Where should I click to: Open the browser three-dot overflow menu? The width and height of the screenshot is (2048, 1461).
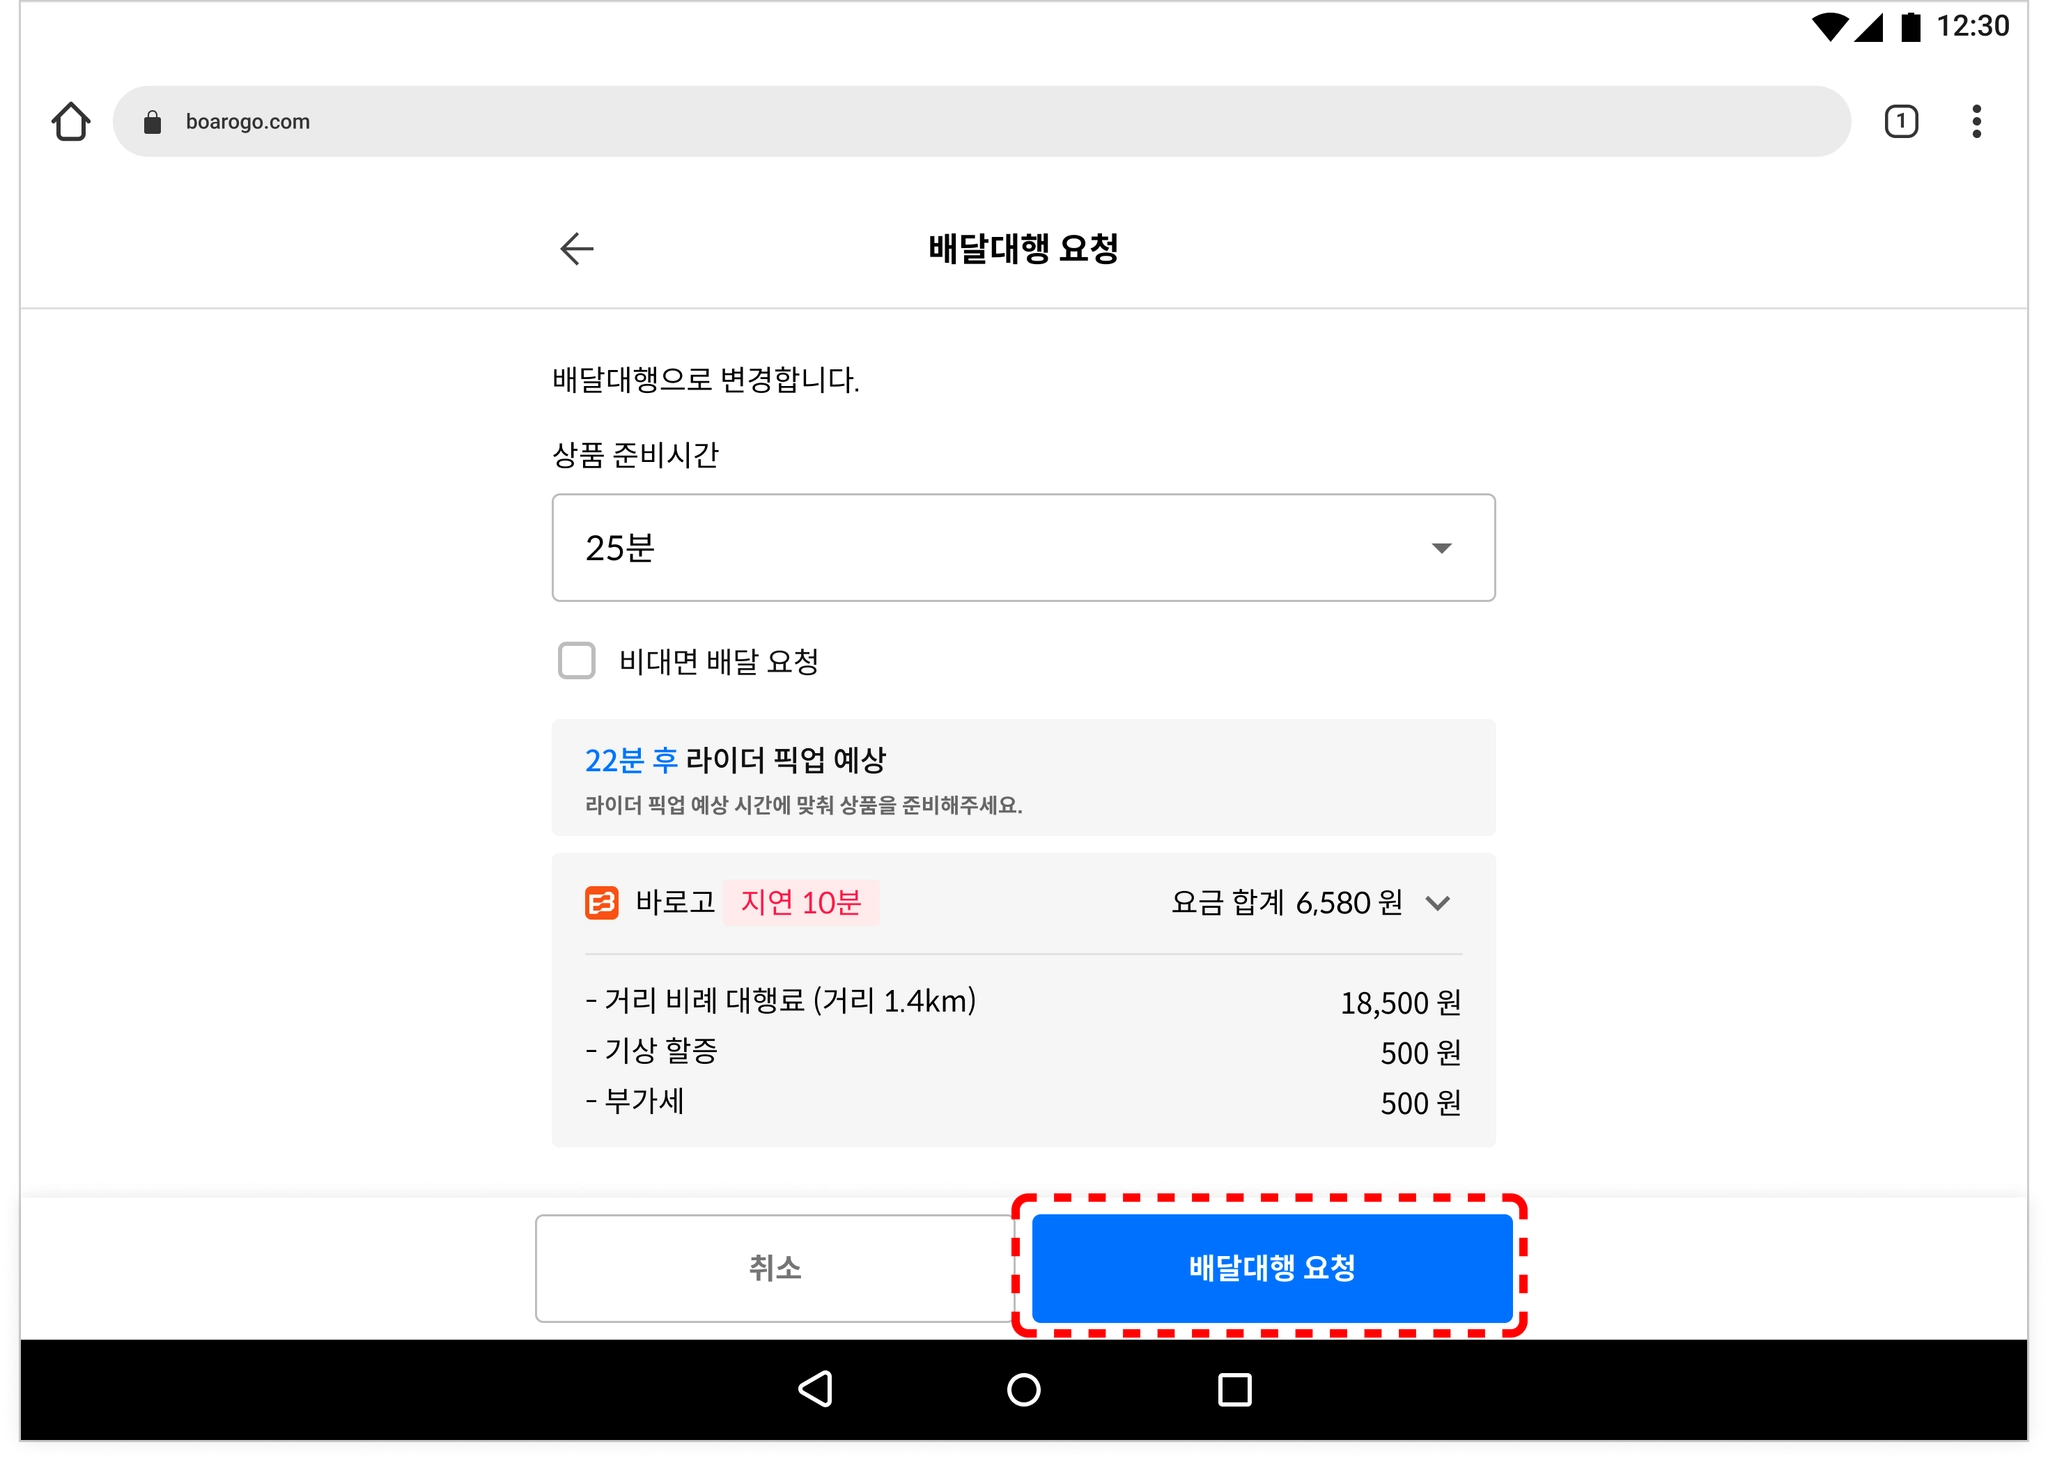[x=1976, y=122]
